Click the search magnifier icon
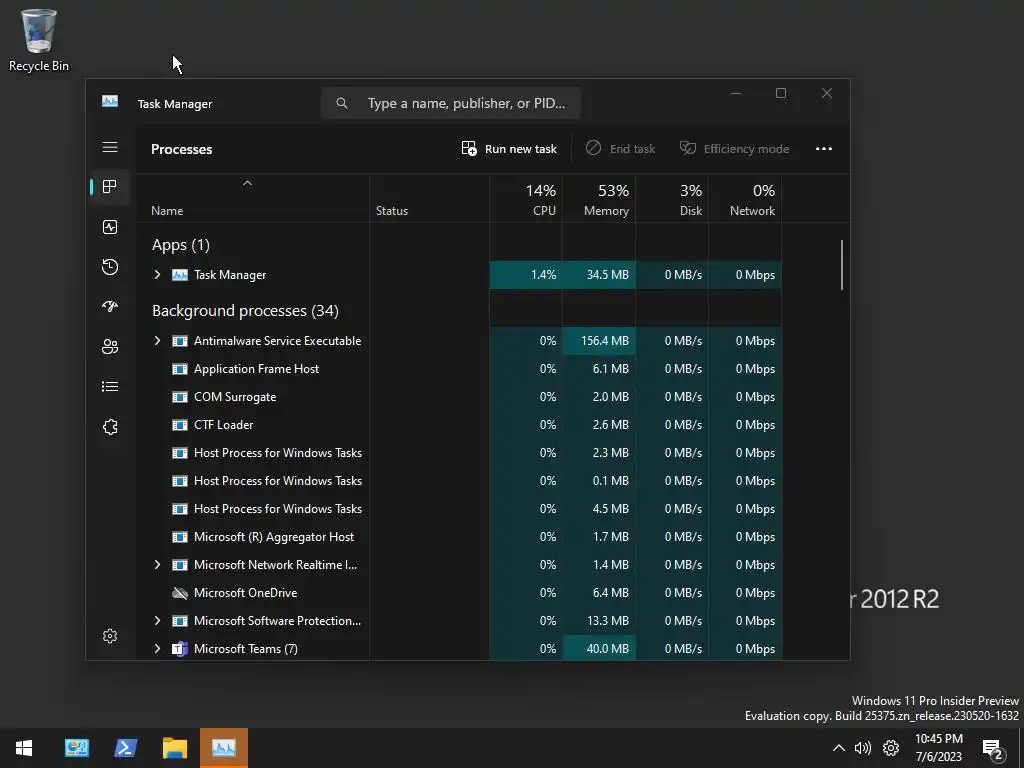 click(x=342, y=103)
